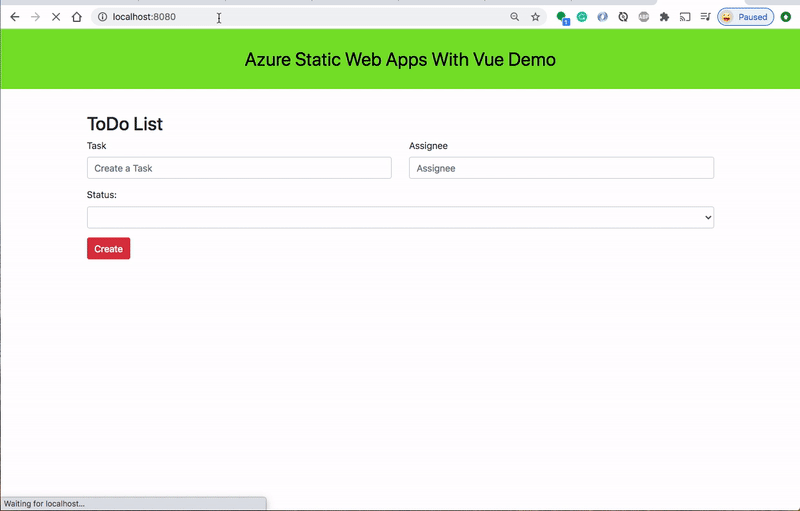Screen dimensions: 800x511
Task: Click the browser forward arrow
Action: tap(35, 17)
